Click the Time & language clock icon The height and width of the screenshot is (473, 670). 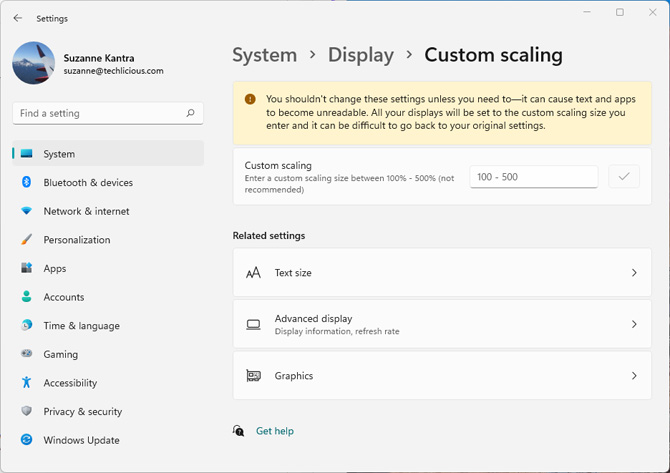click(x=26, y=325)
